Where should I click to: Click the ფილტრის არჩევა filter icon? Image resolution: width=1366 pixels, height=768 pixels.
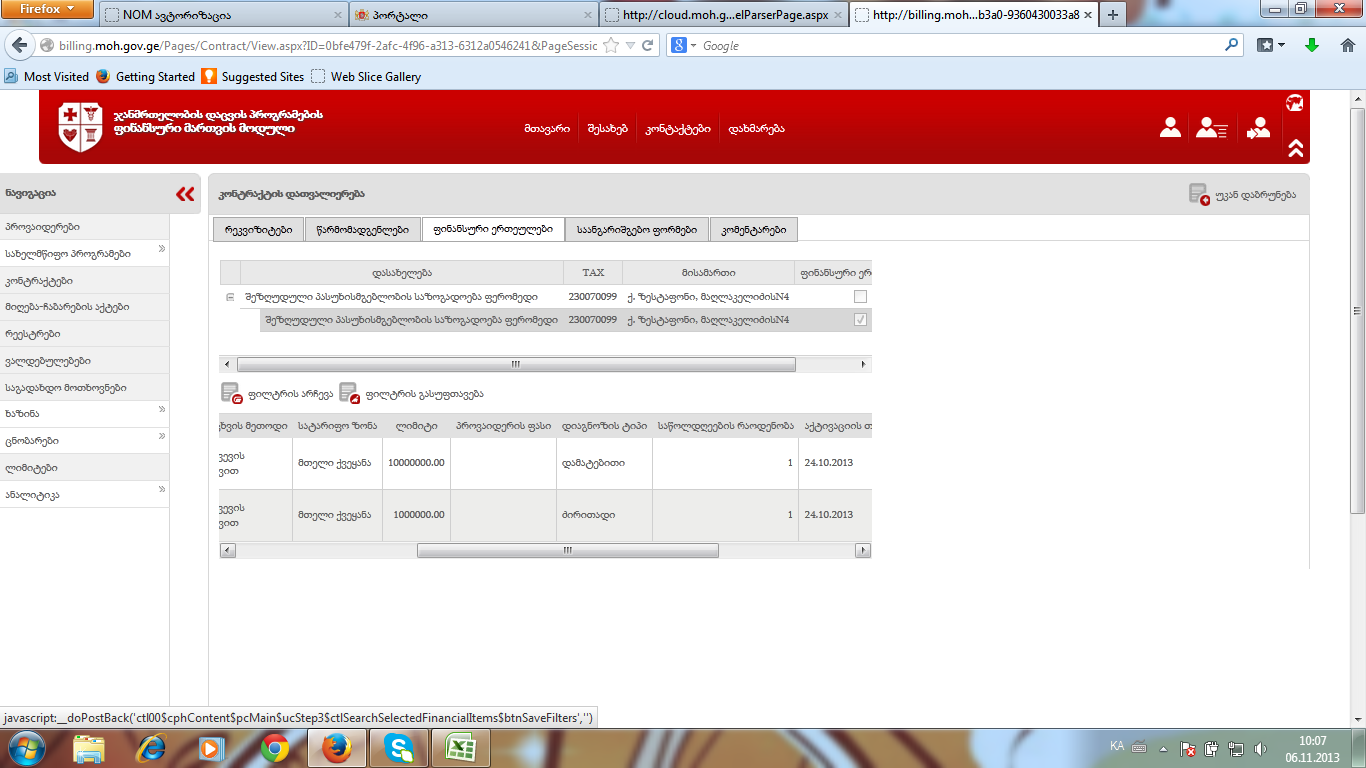point(231,393)
